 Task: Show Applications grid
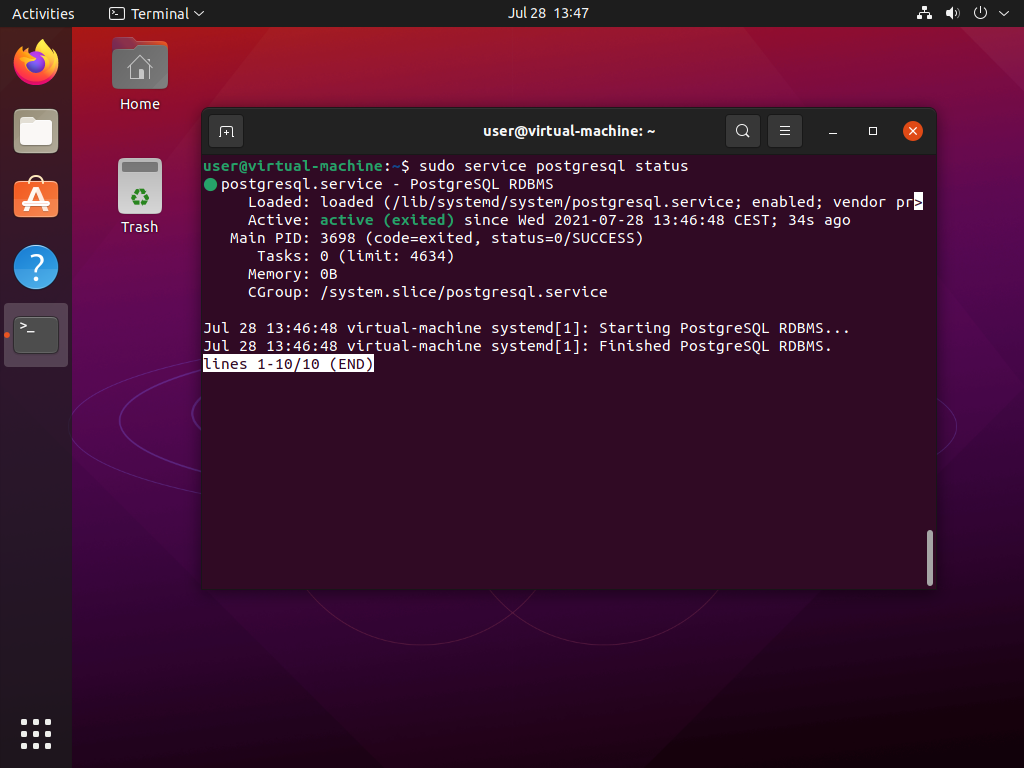[36, 733]
